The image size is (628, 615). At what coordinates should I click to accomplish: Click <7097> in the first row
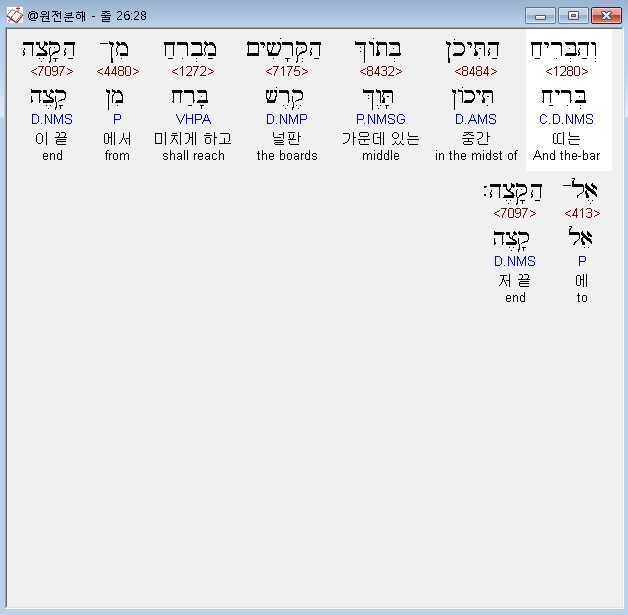52,71
